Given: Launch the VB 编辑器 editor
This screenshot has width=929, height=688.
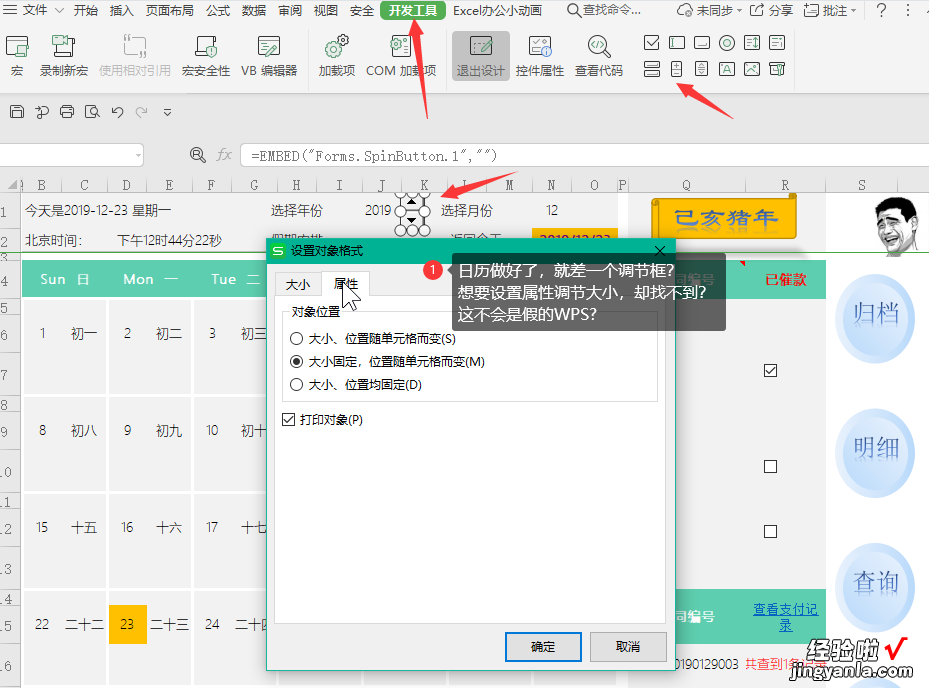Looking at the screenshot, I should [269, 55].
